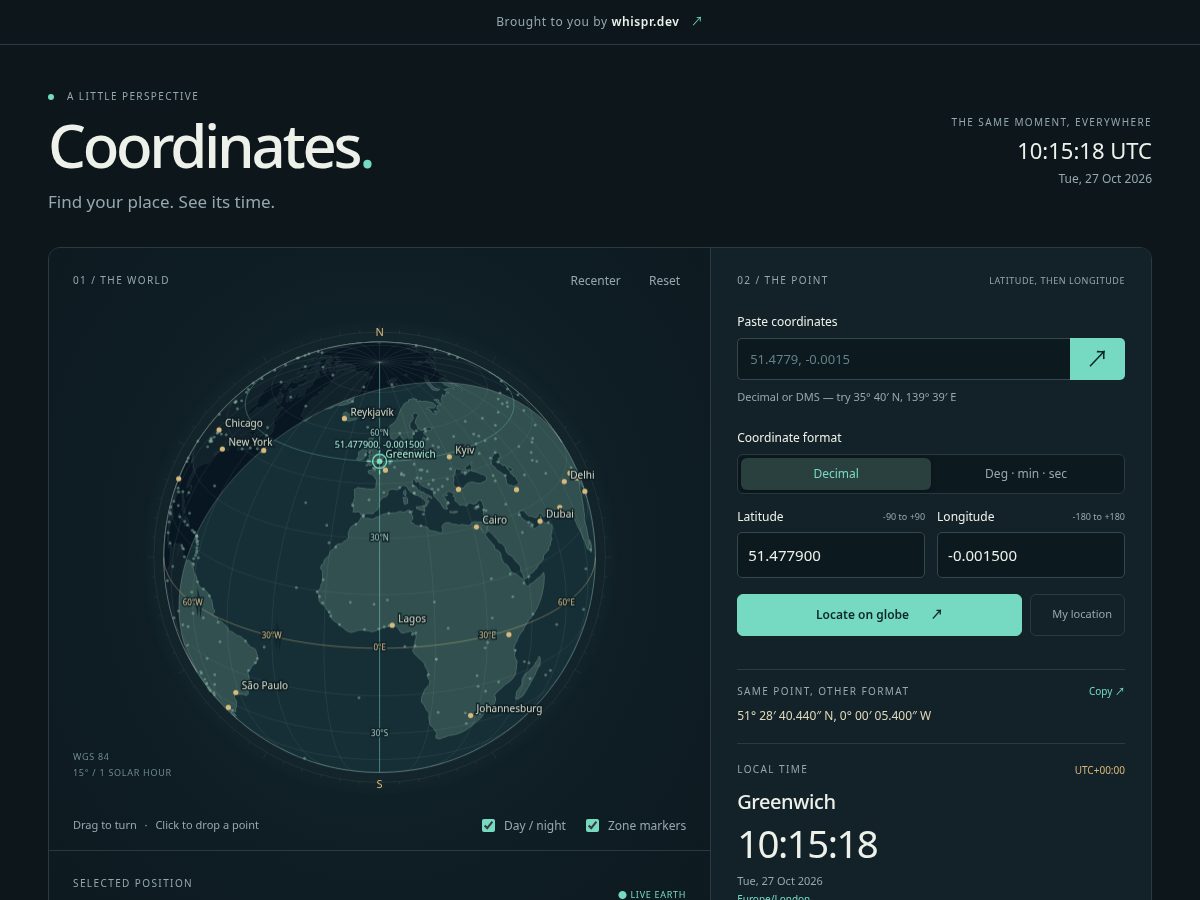1200x900 pixels.
Task: Submit pasted coordinates with arrow button
Action: point(1097,359)
